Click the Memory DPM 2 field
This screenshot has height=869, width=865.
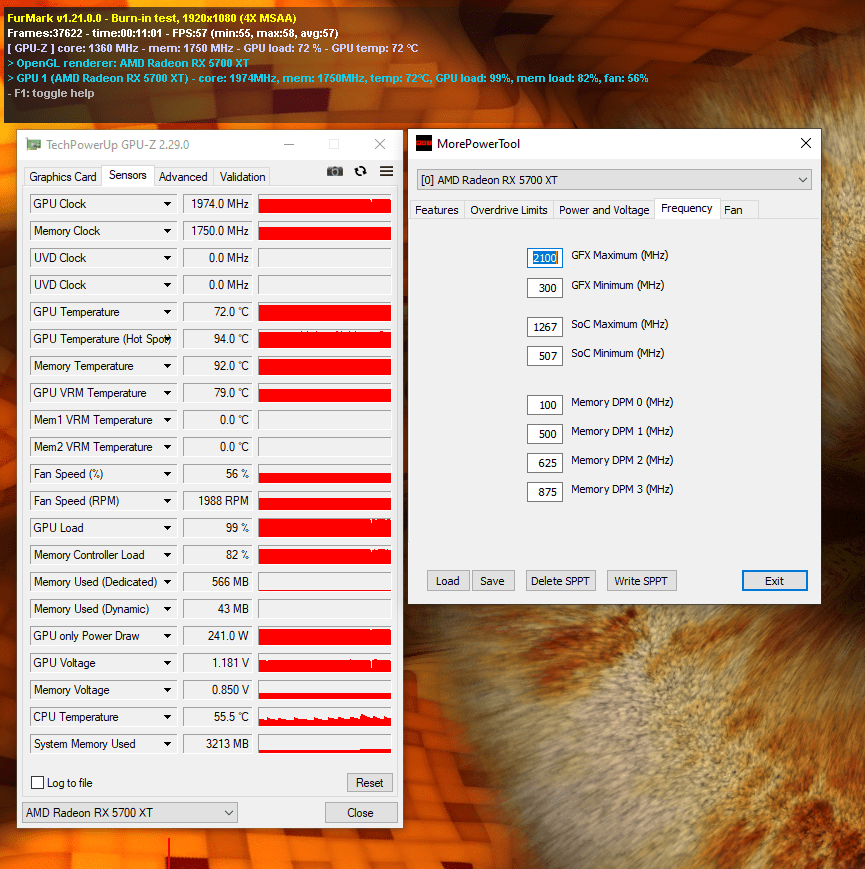545,463
